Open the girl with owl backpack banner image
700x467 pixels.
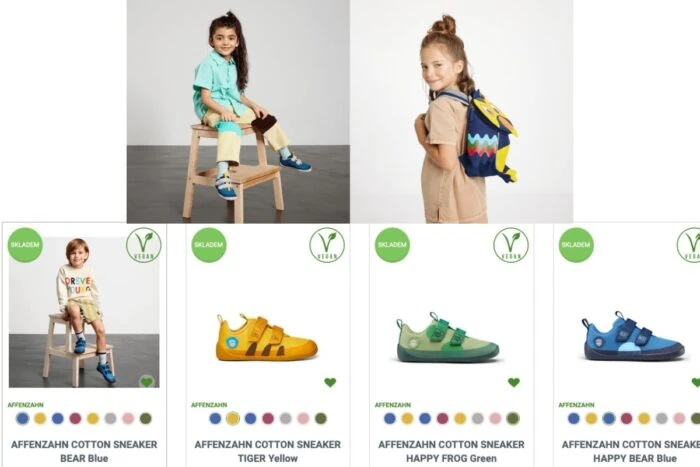[462, 111]
